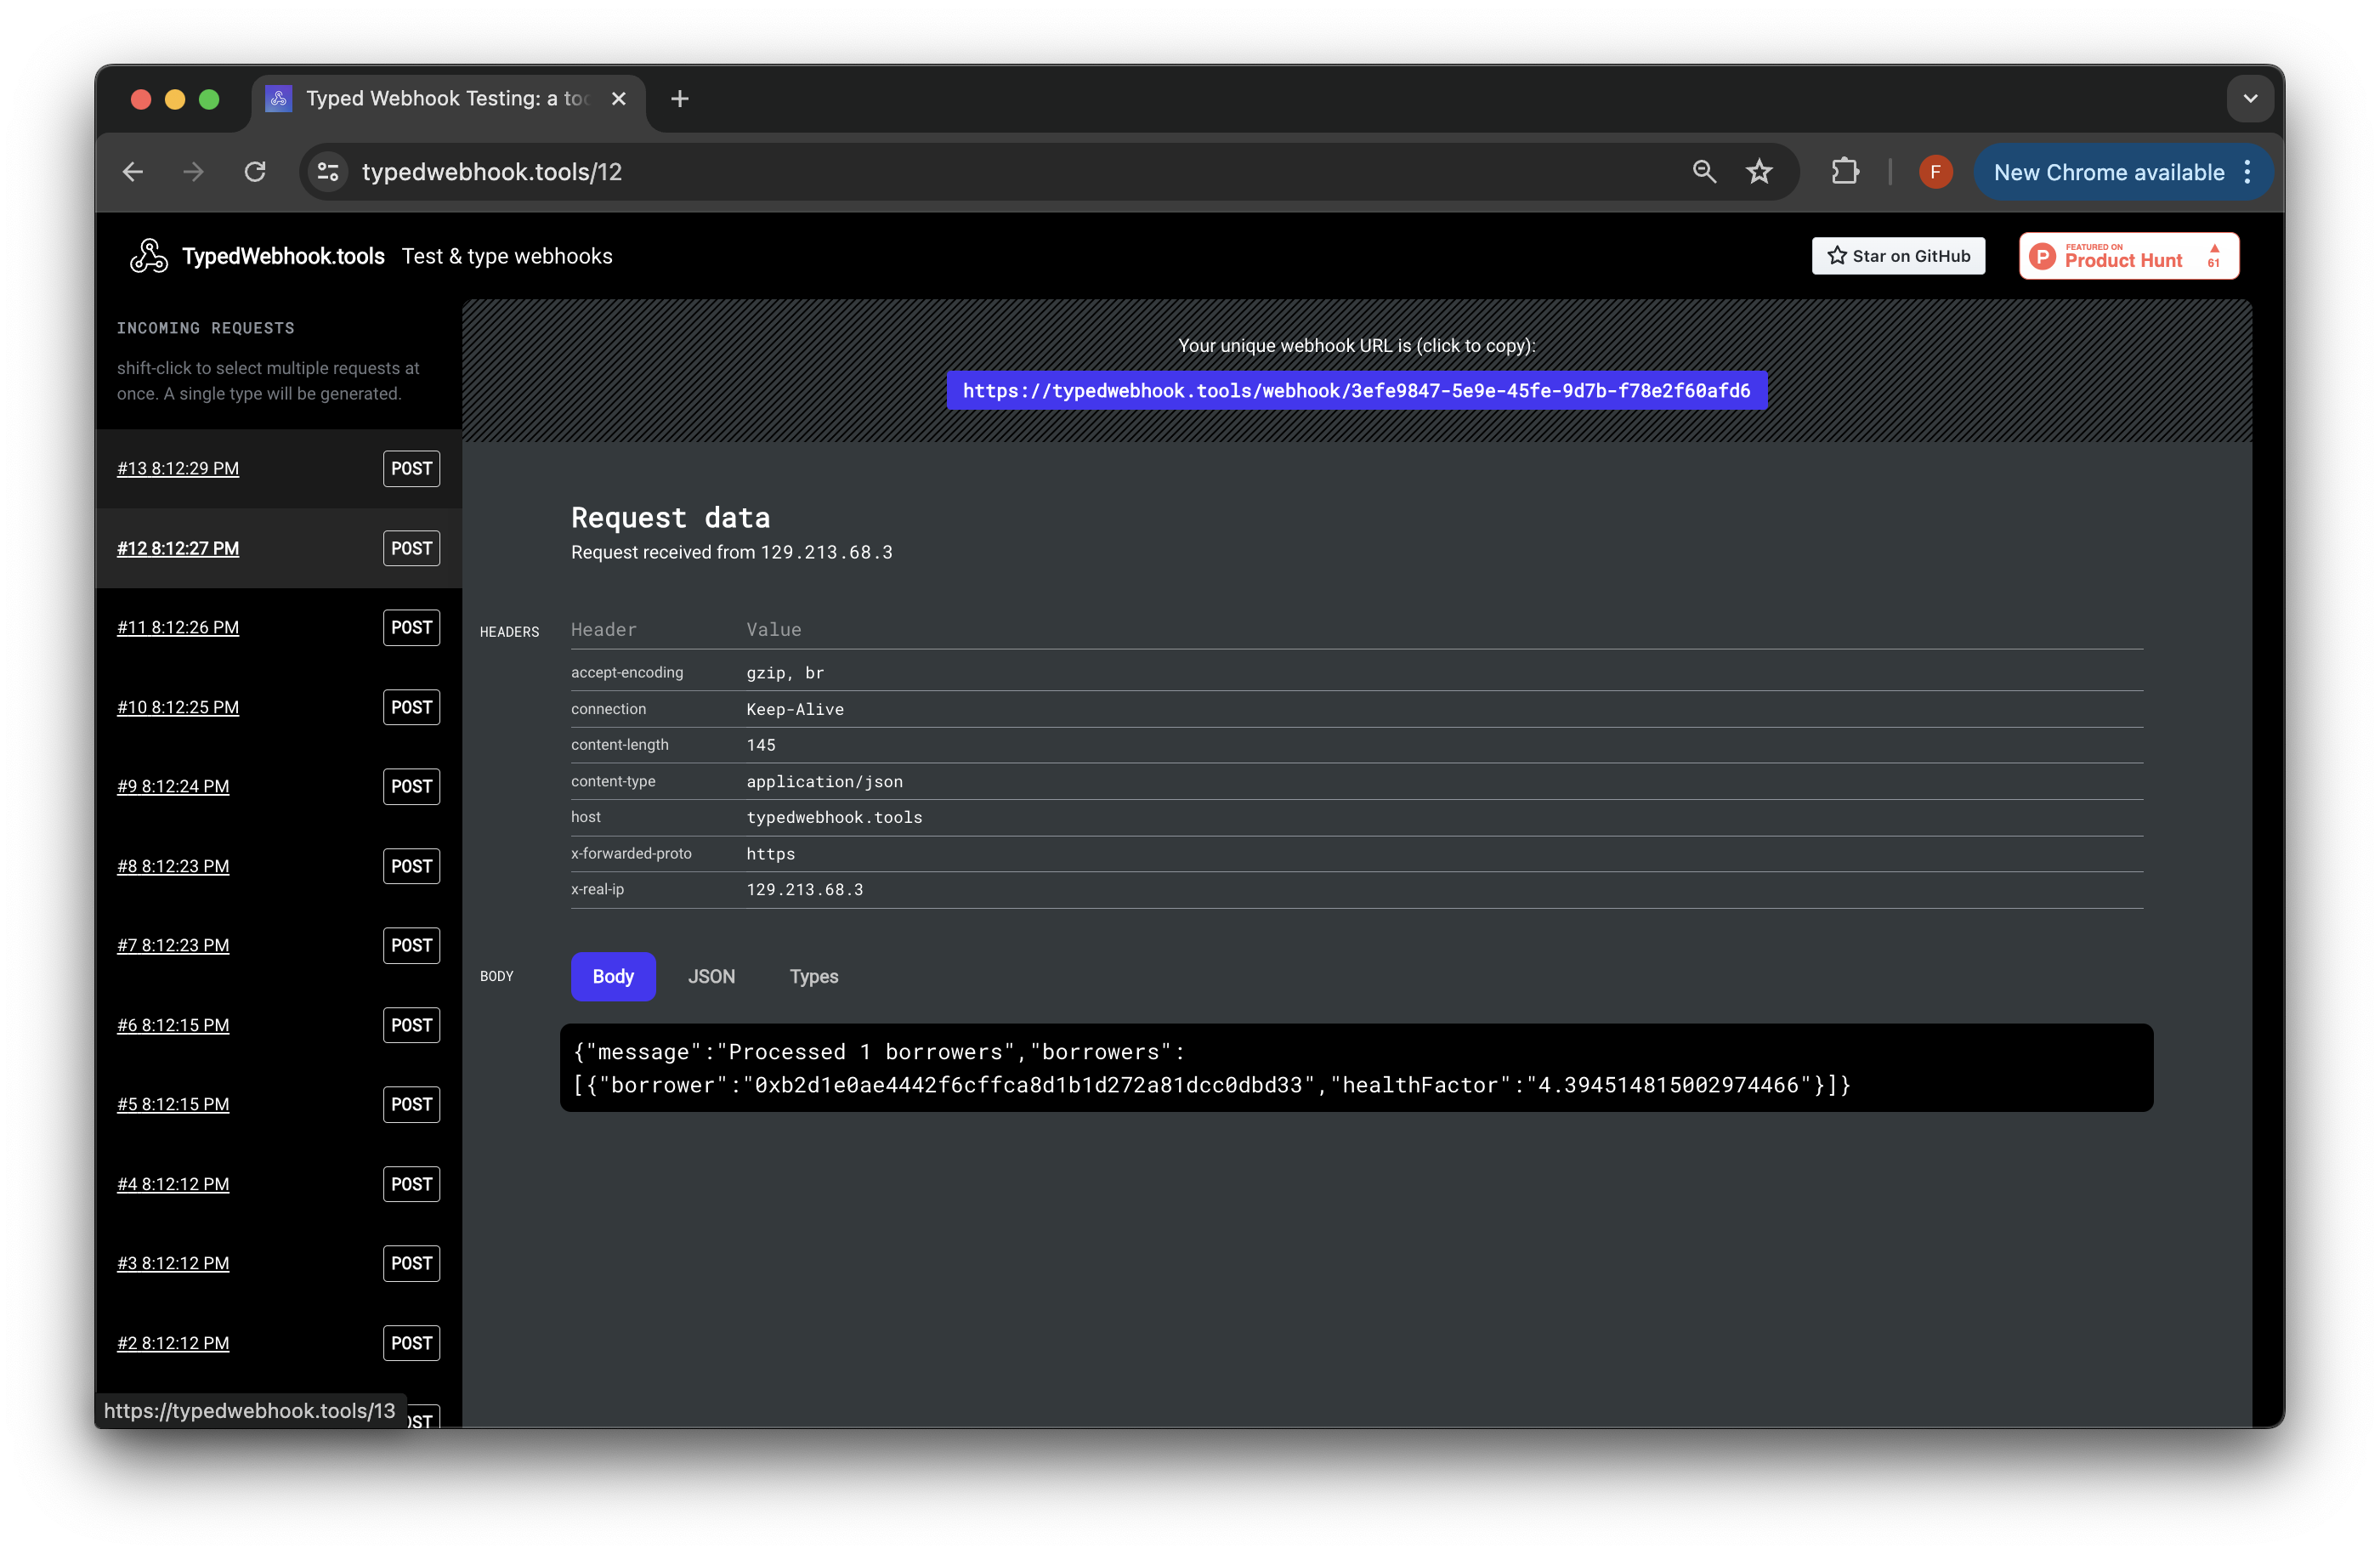The height and width of the screenshot is (1554, 2380).
Task: Copy the unique webhook URL
Action: pos(1356,390)
